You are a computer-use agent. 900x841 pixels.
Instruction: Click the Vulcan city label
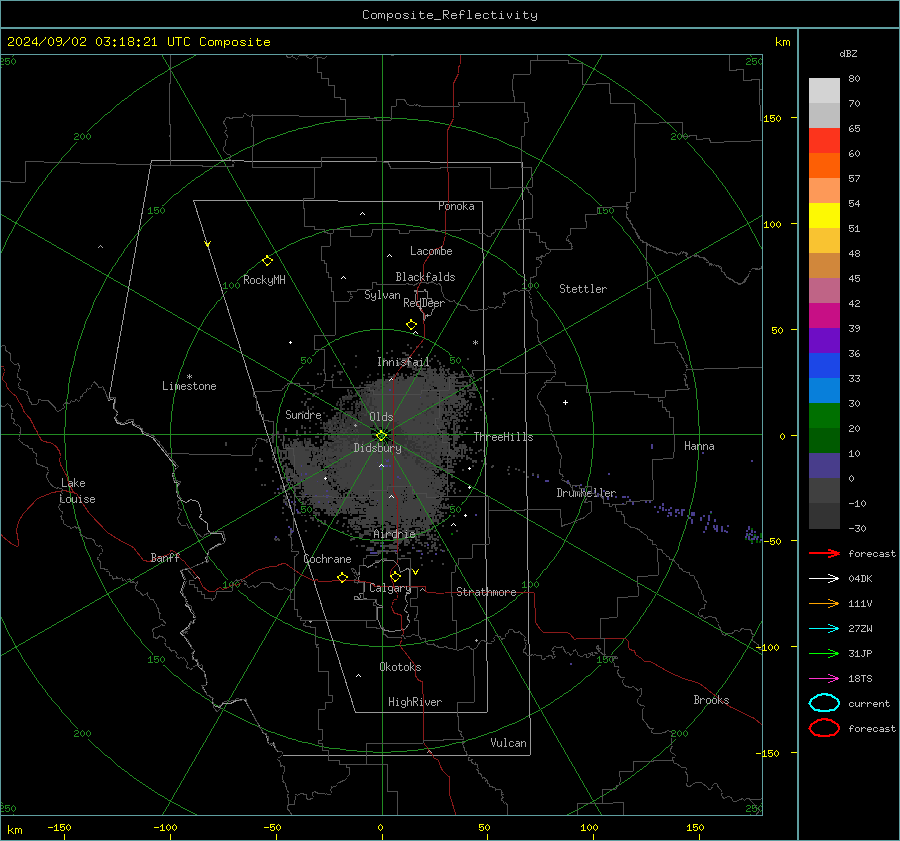pos(508,743)
